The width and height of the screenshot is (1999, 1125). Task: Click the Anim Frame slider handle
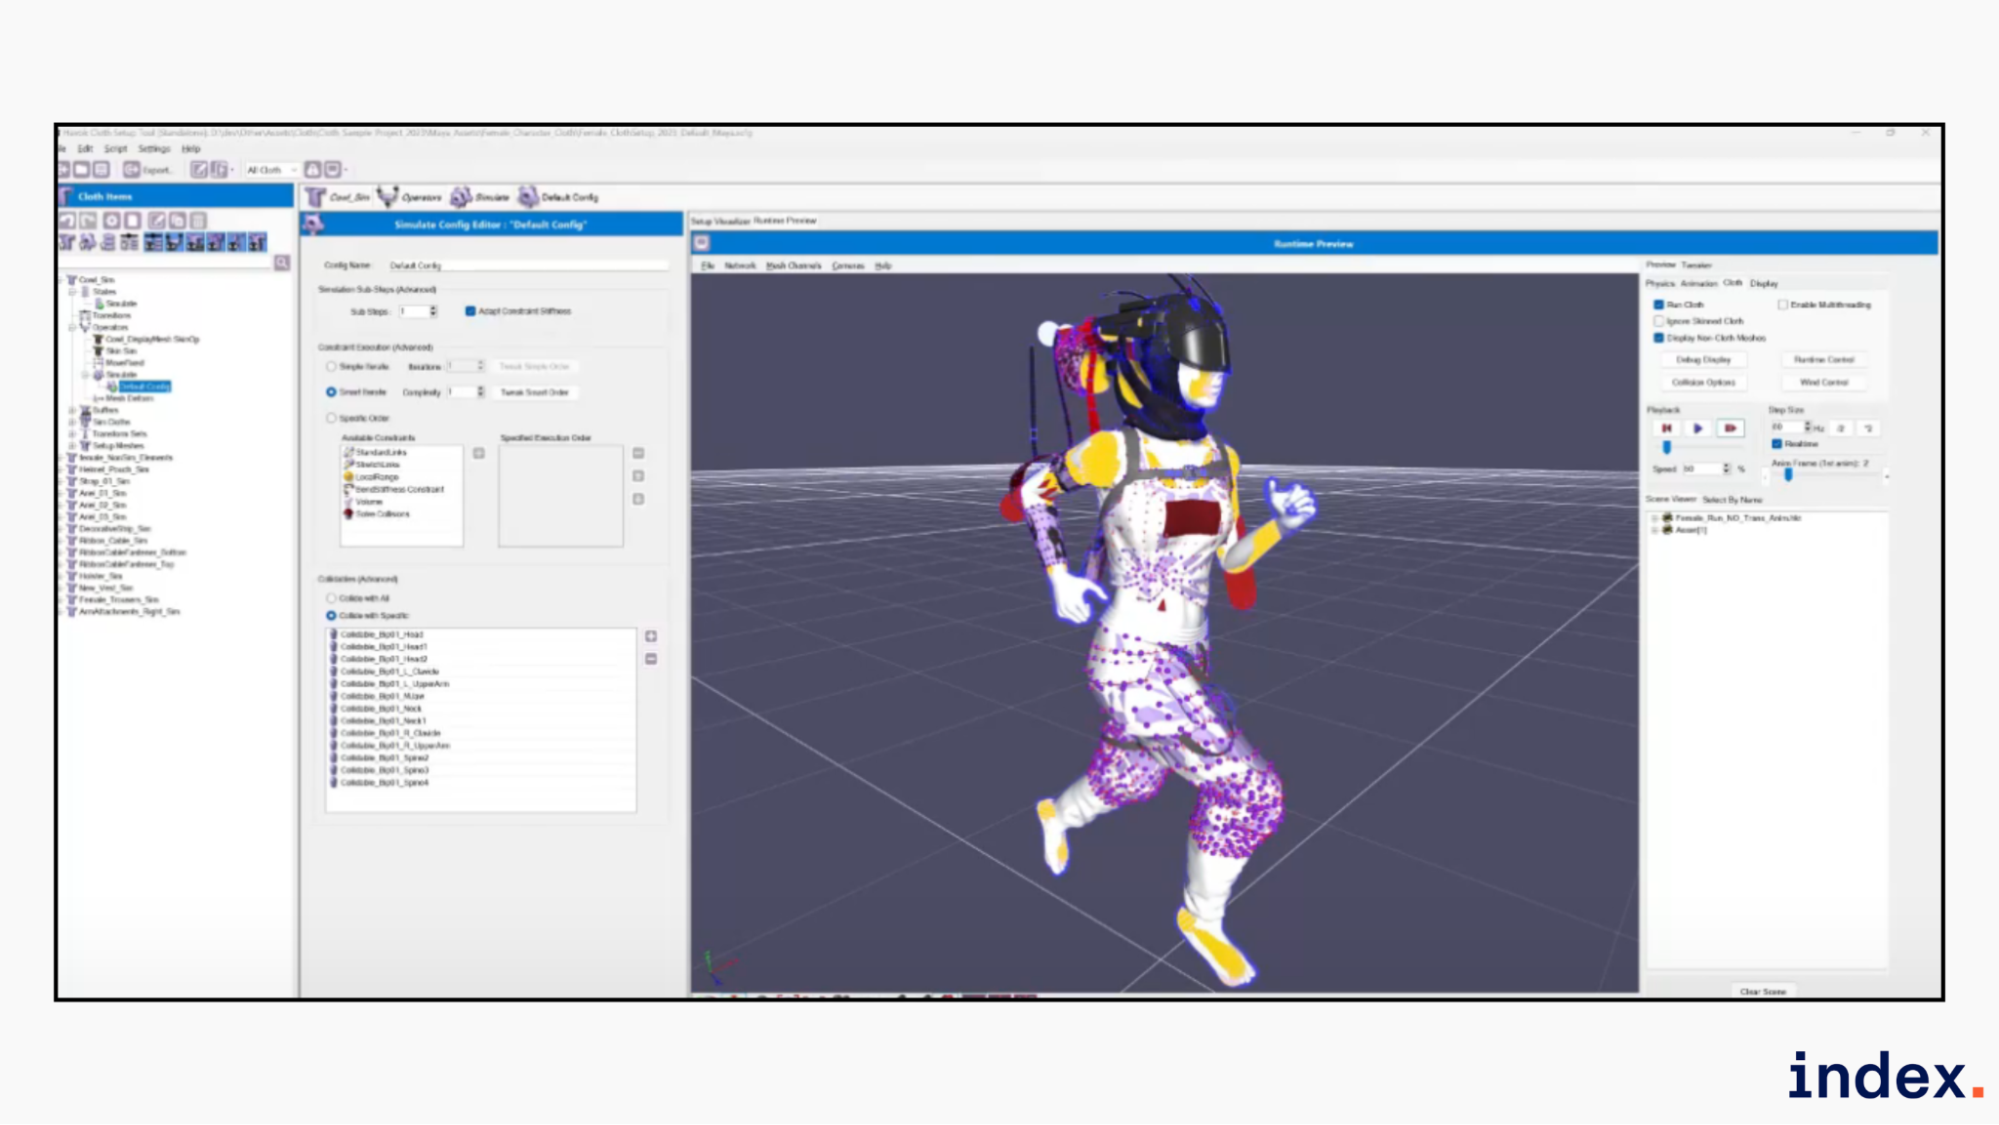coord(1788,475)
